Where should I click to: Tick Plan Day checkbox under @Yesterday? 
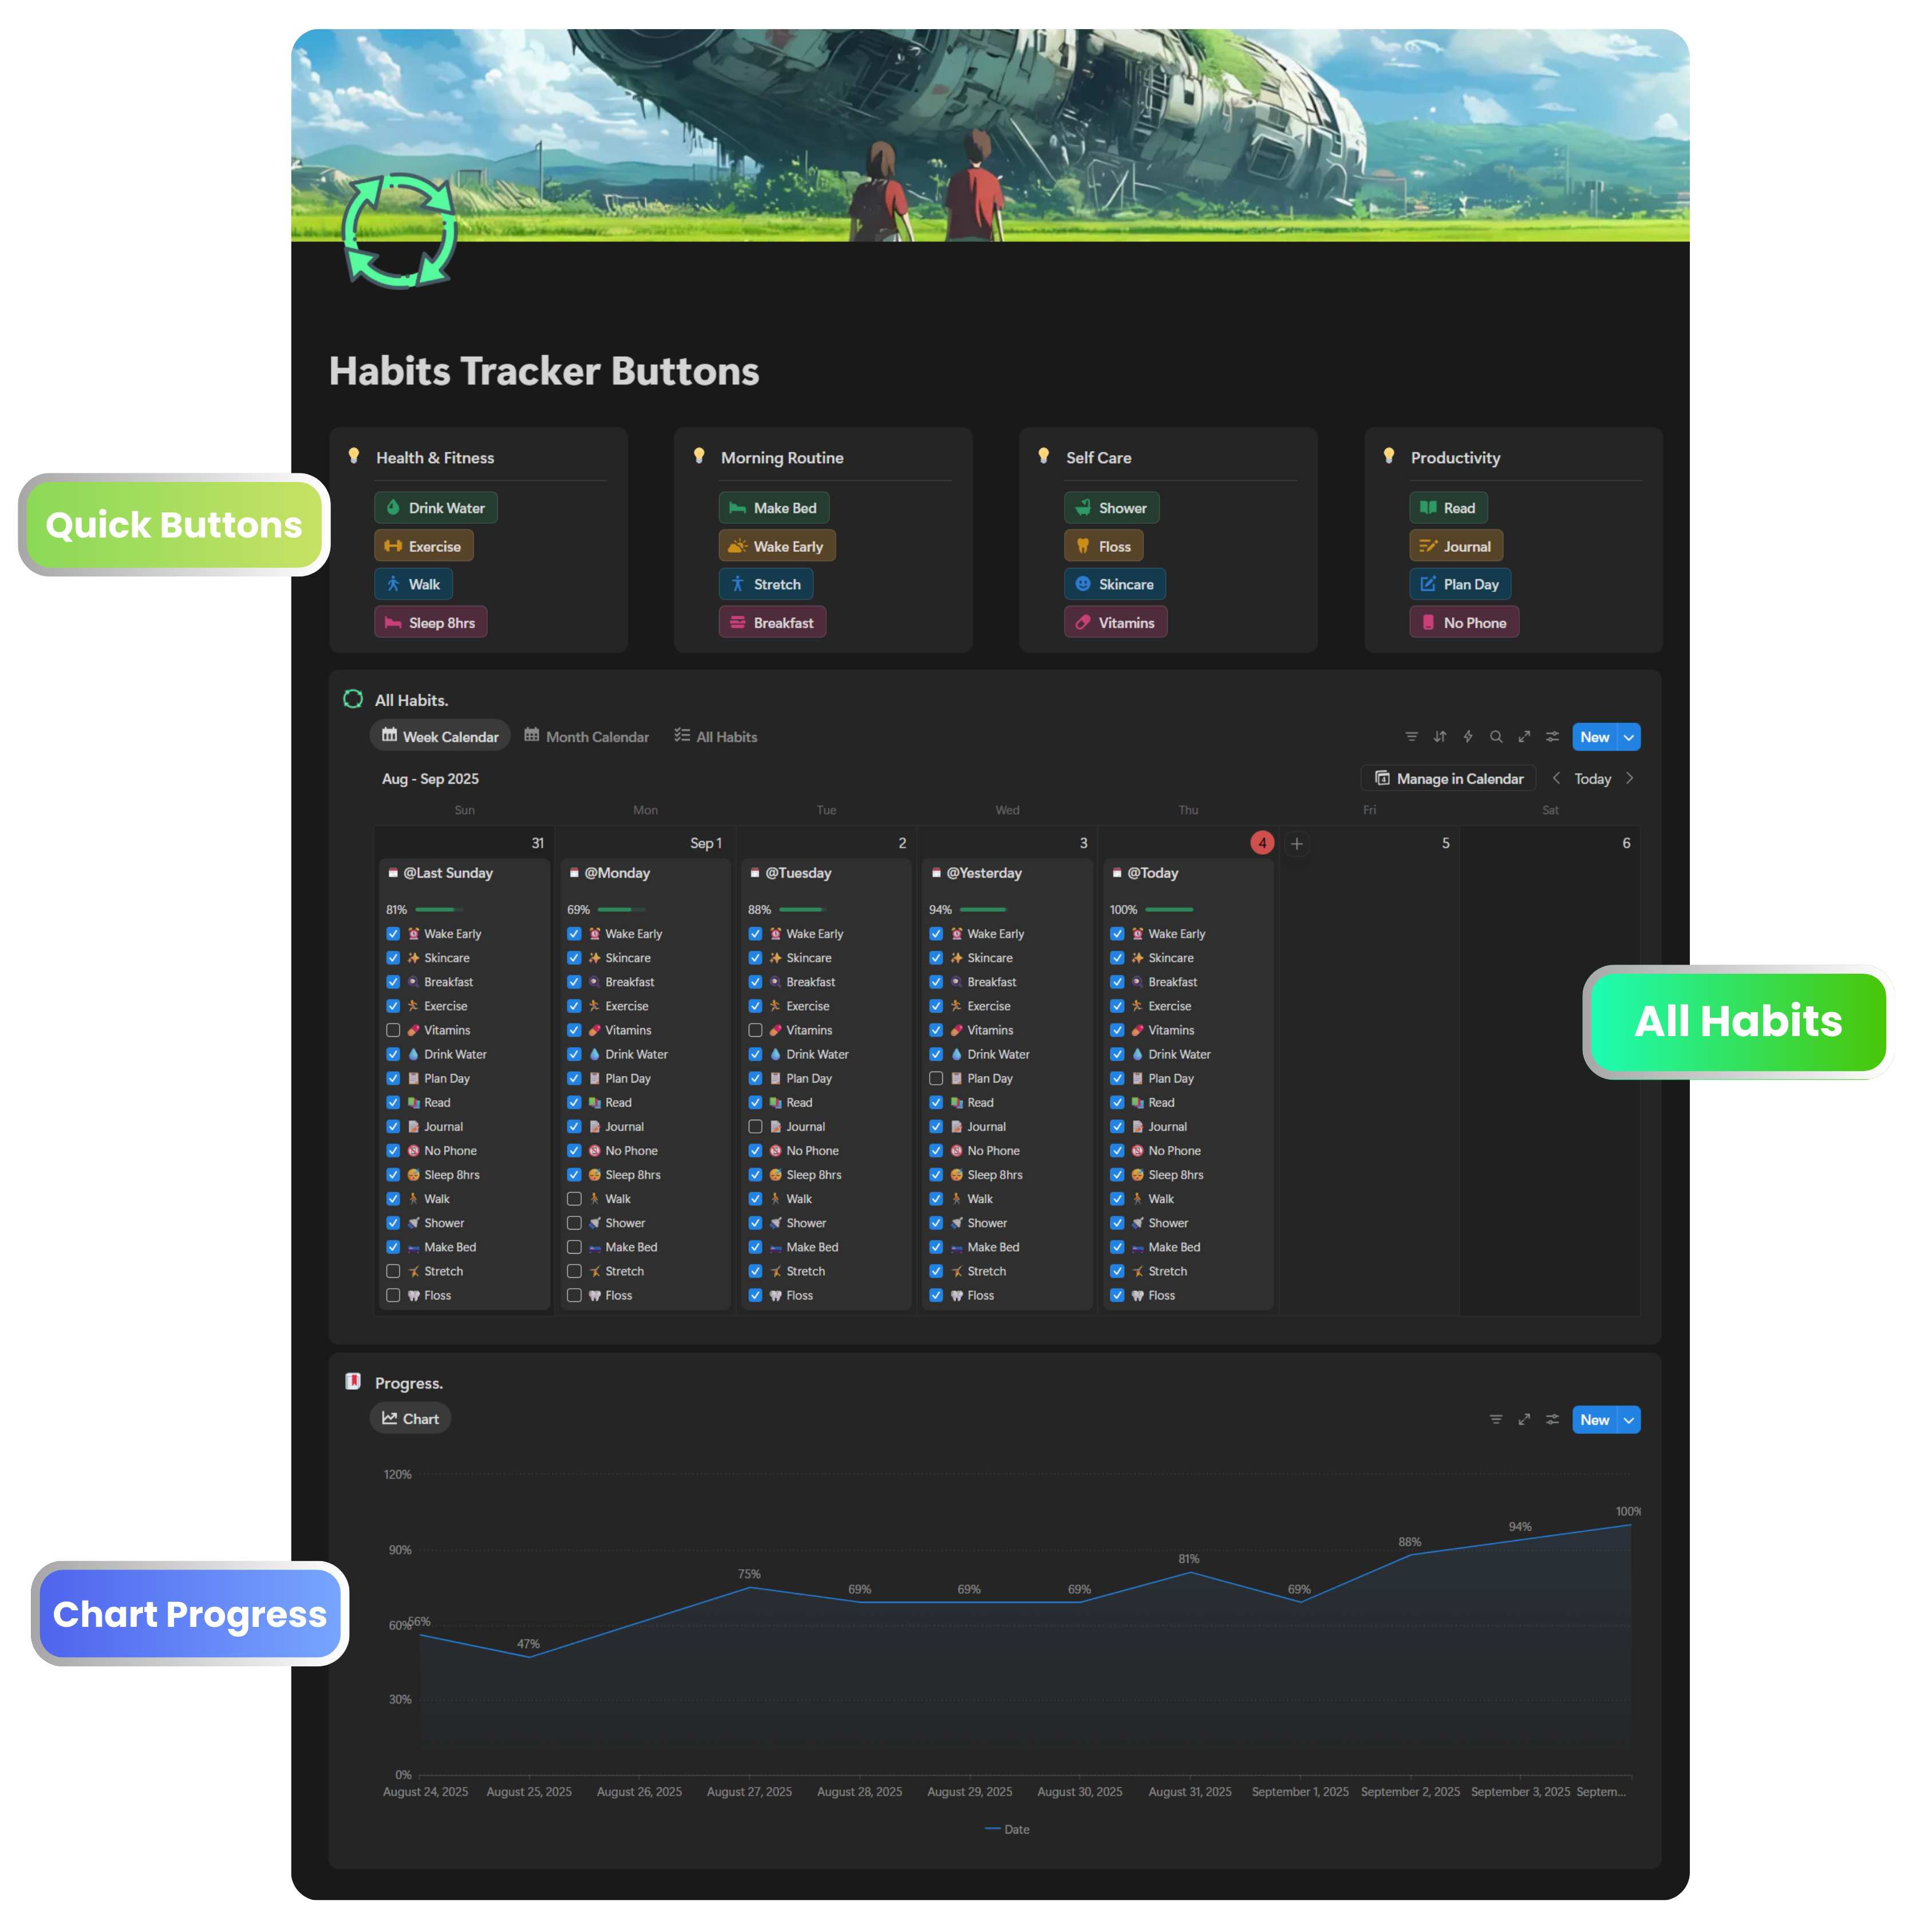[x=936, y=1078]
